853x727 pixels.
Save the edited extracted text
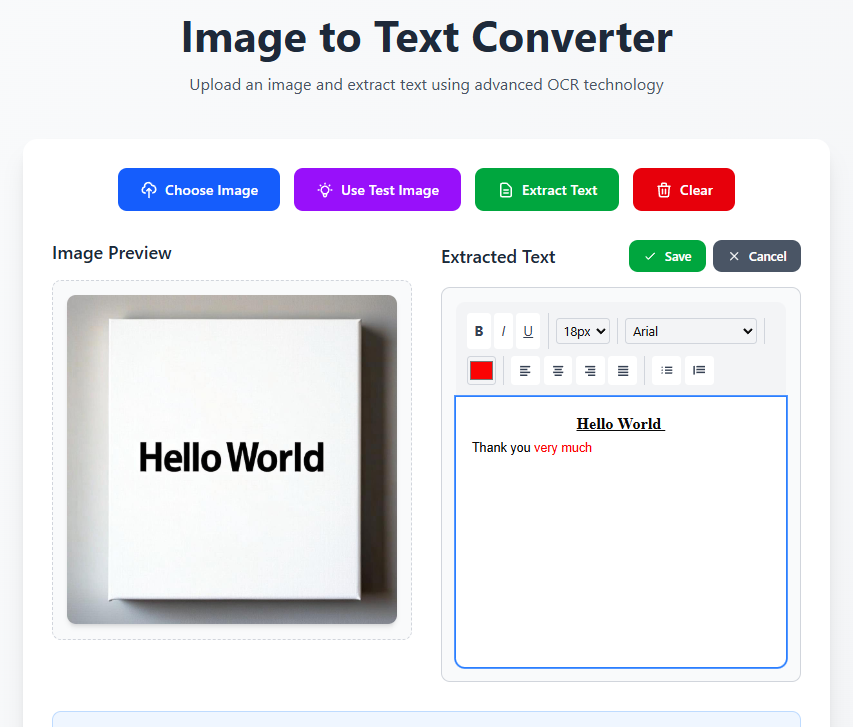point(667,256)
